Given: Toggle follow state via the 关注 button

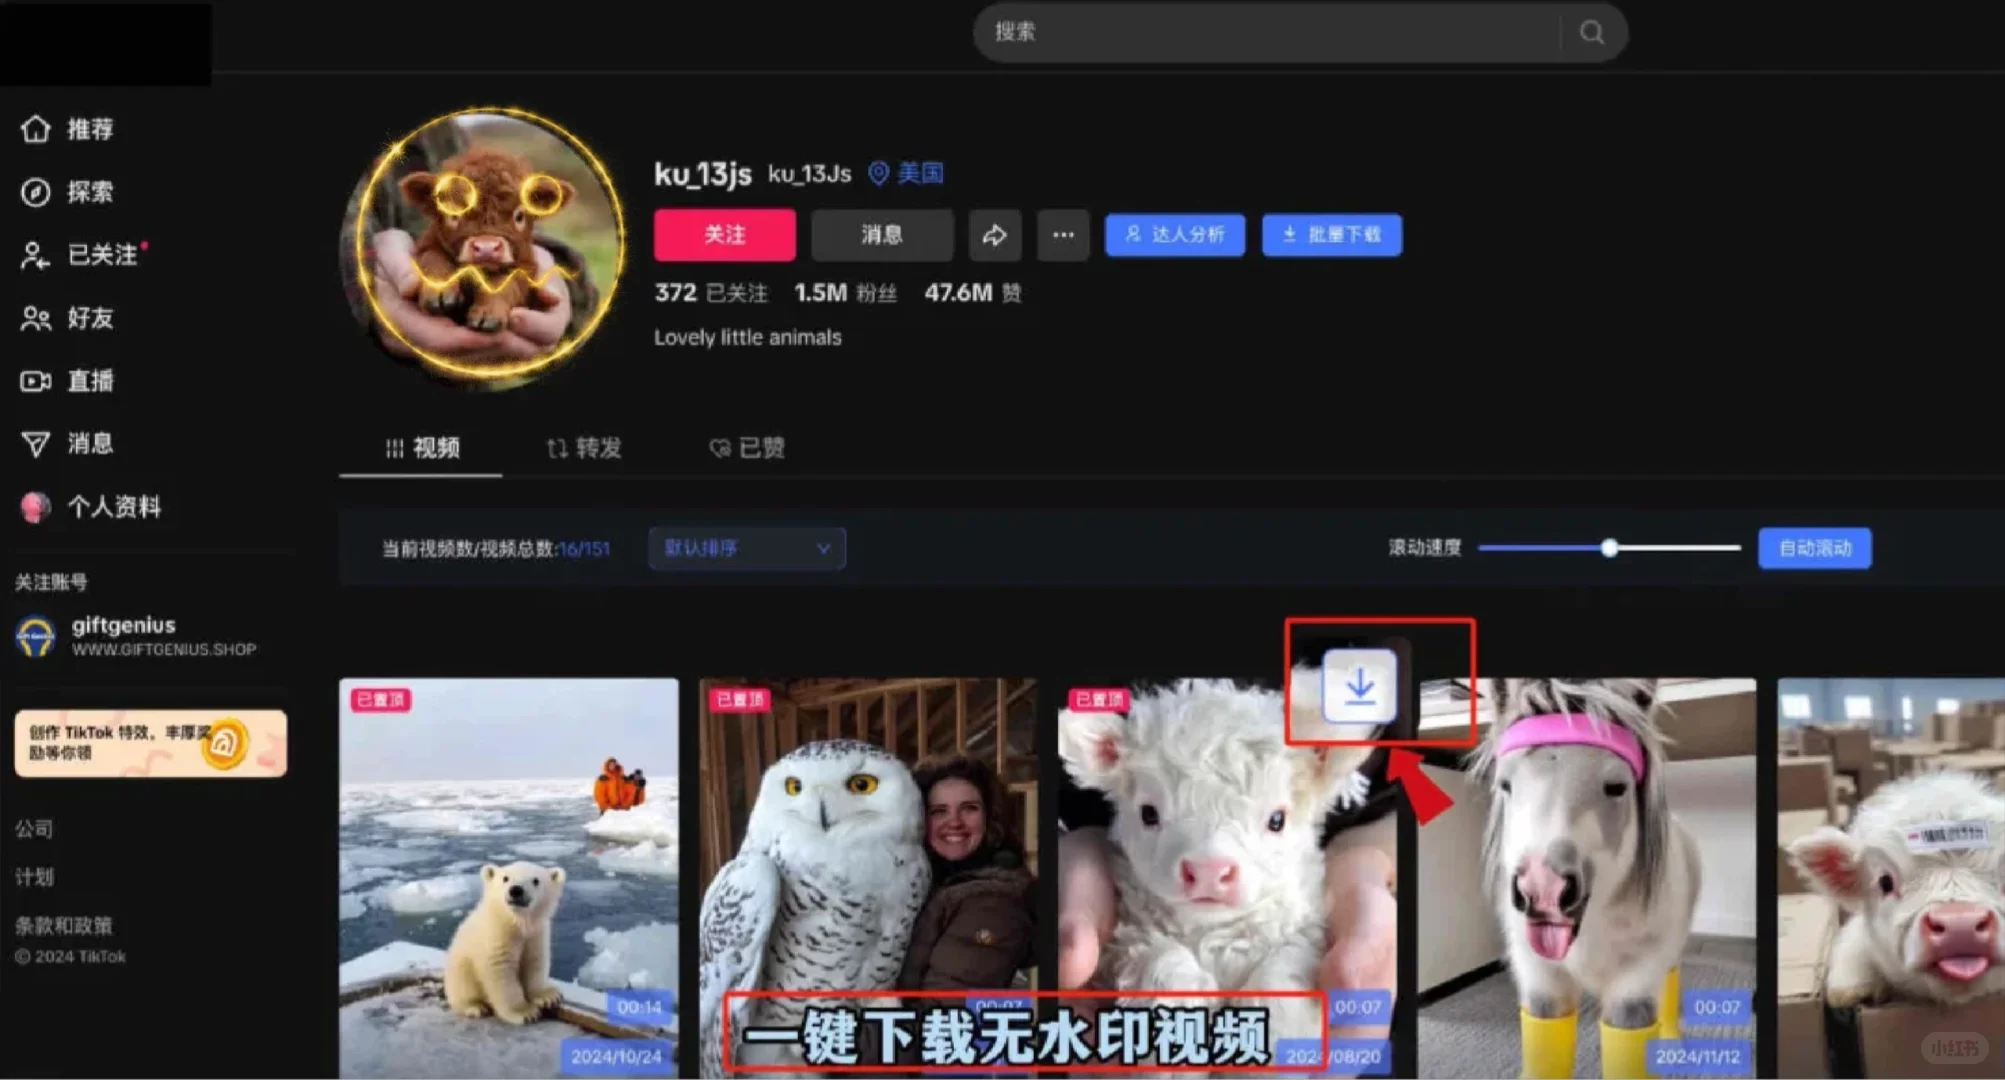Looking at the screenshot, I should click(724, 235).
